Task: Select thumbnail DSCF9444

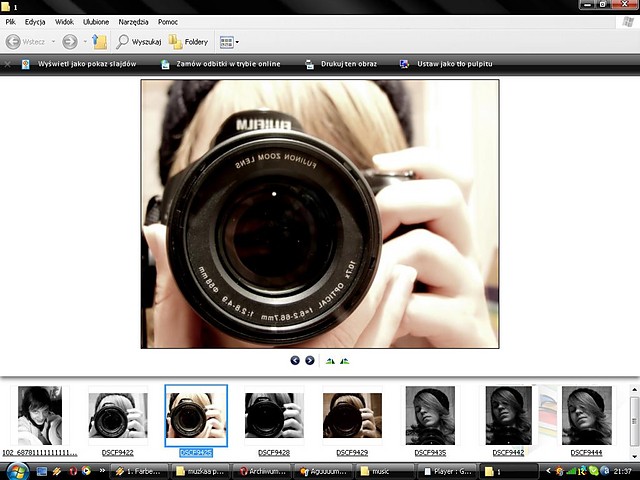Action: [x=587, y=416]
